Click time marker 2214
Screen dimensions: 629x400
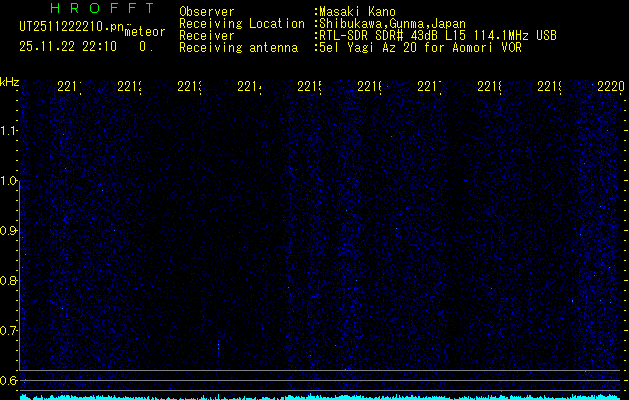[x=249, y=86]
